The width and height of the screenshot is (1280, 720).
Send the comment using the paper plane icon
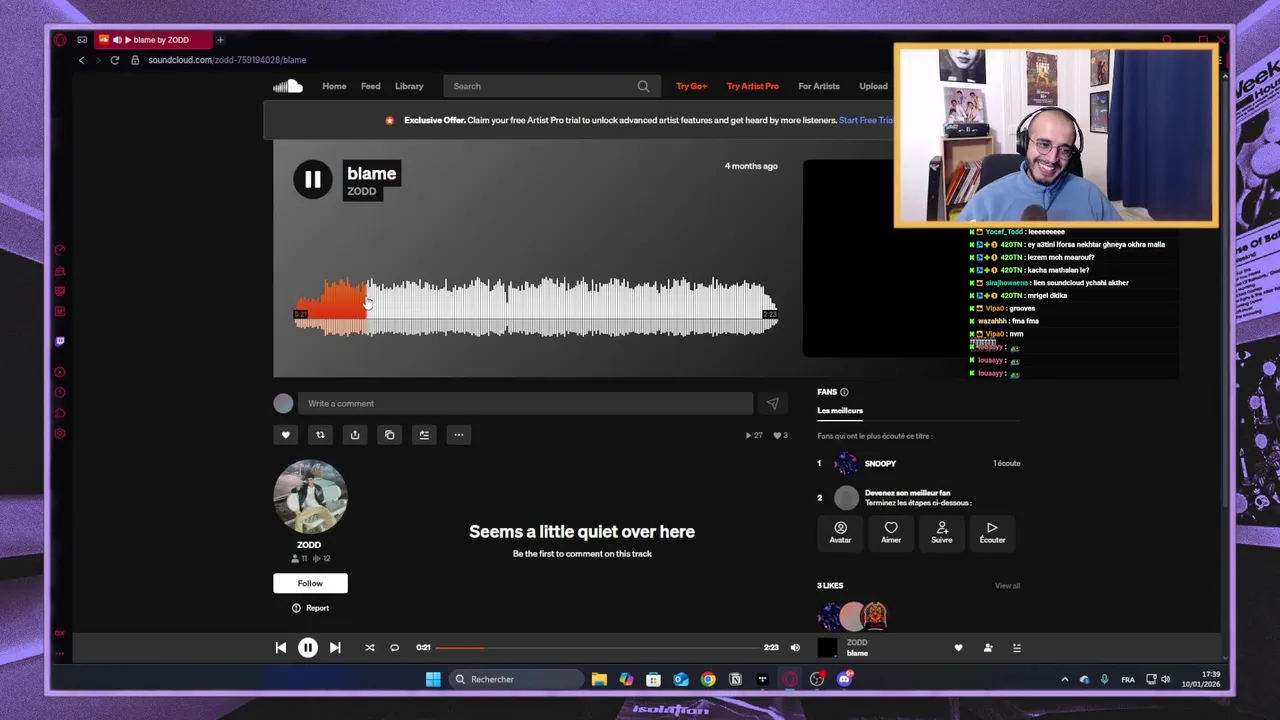(772, 403)
